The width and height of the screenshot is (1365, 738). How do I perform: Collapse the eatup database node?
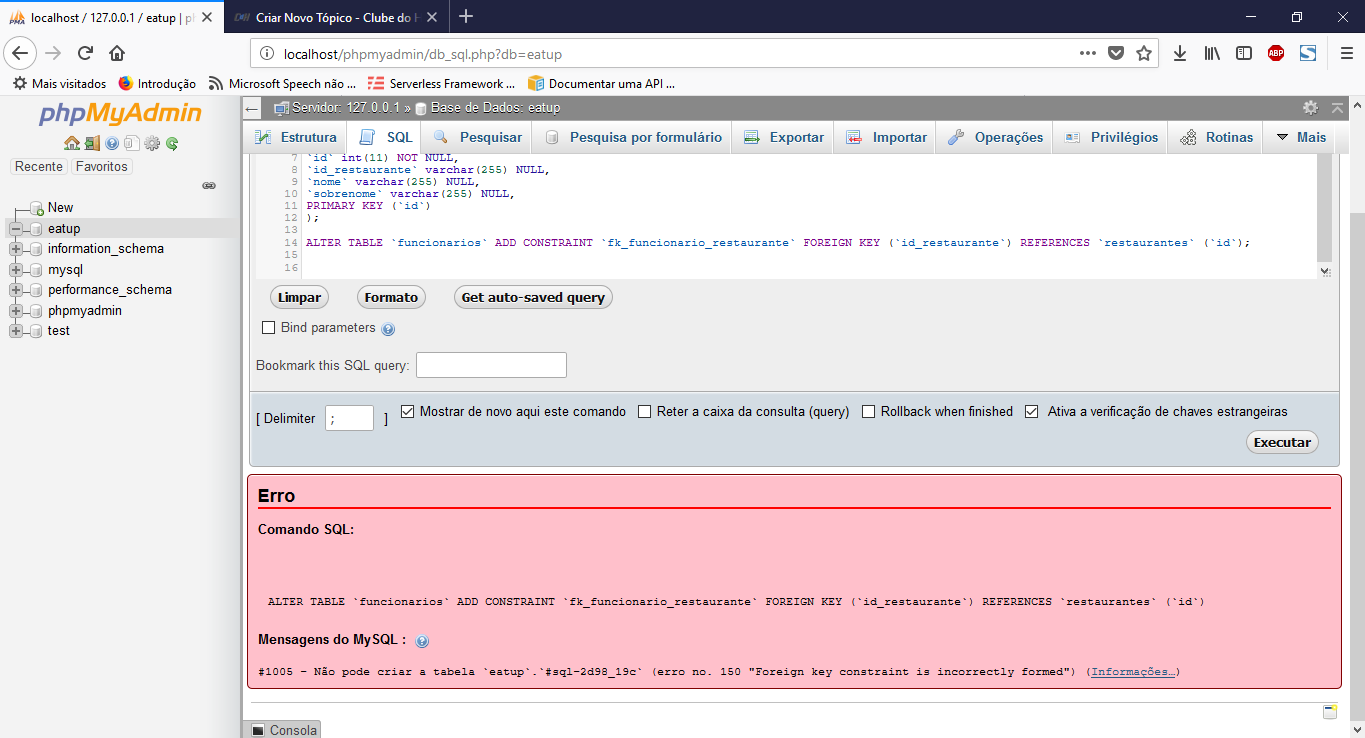16,229
